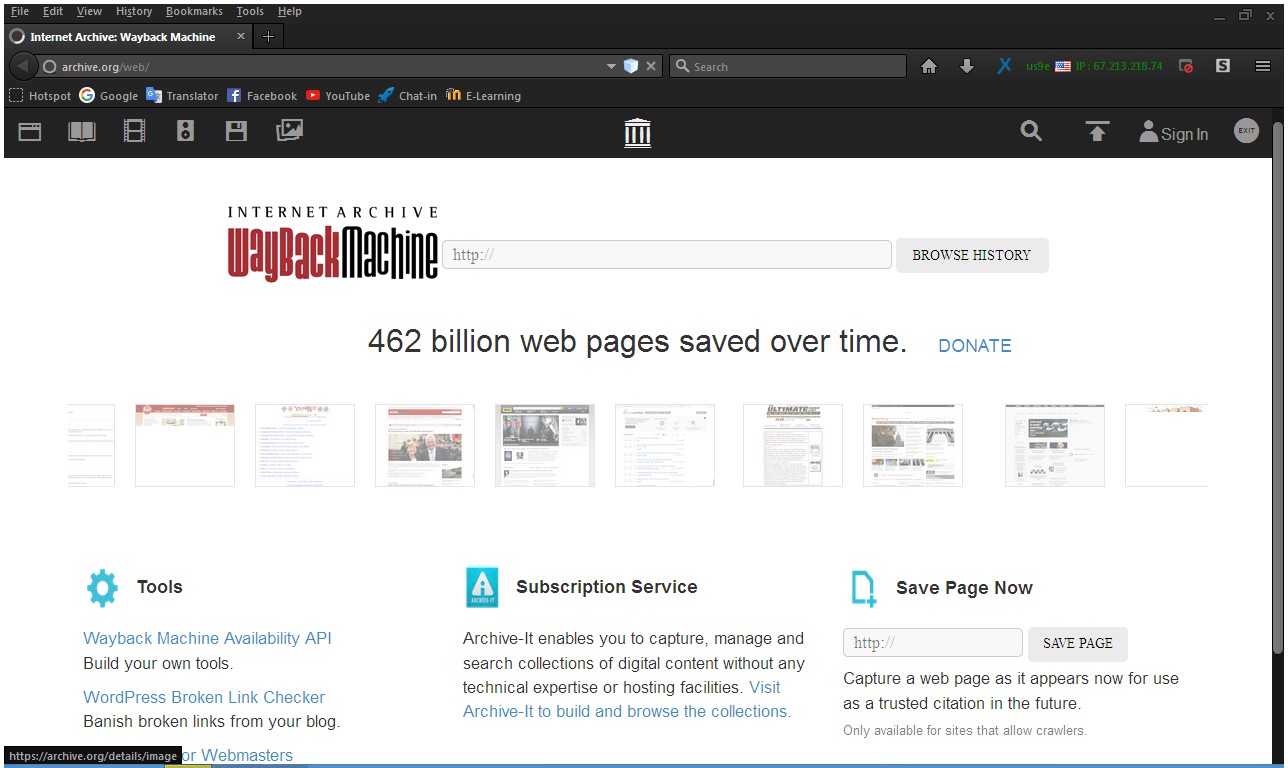Open the Audio speaker icon
The height and width of the screenshot is (768, 1288).
pos(185,131)
